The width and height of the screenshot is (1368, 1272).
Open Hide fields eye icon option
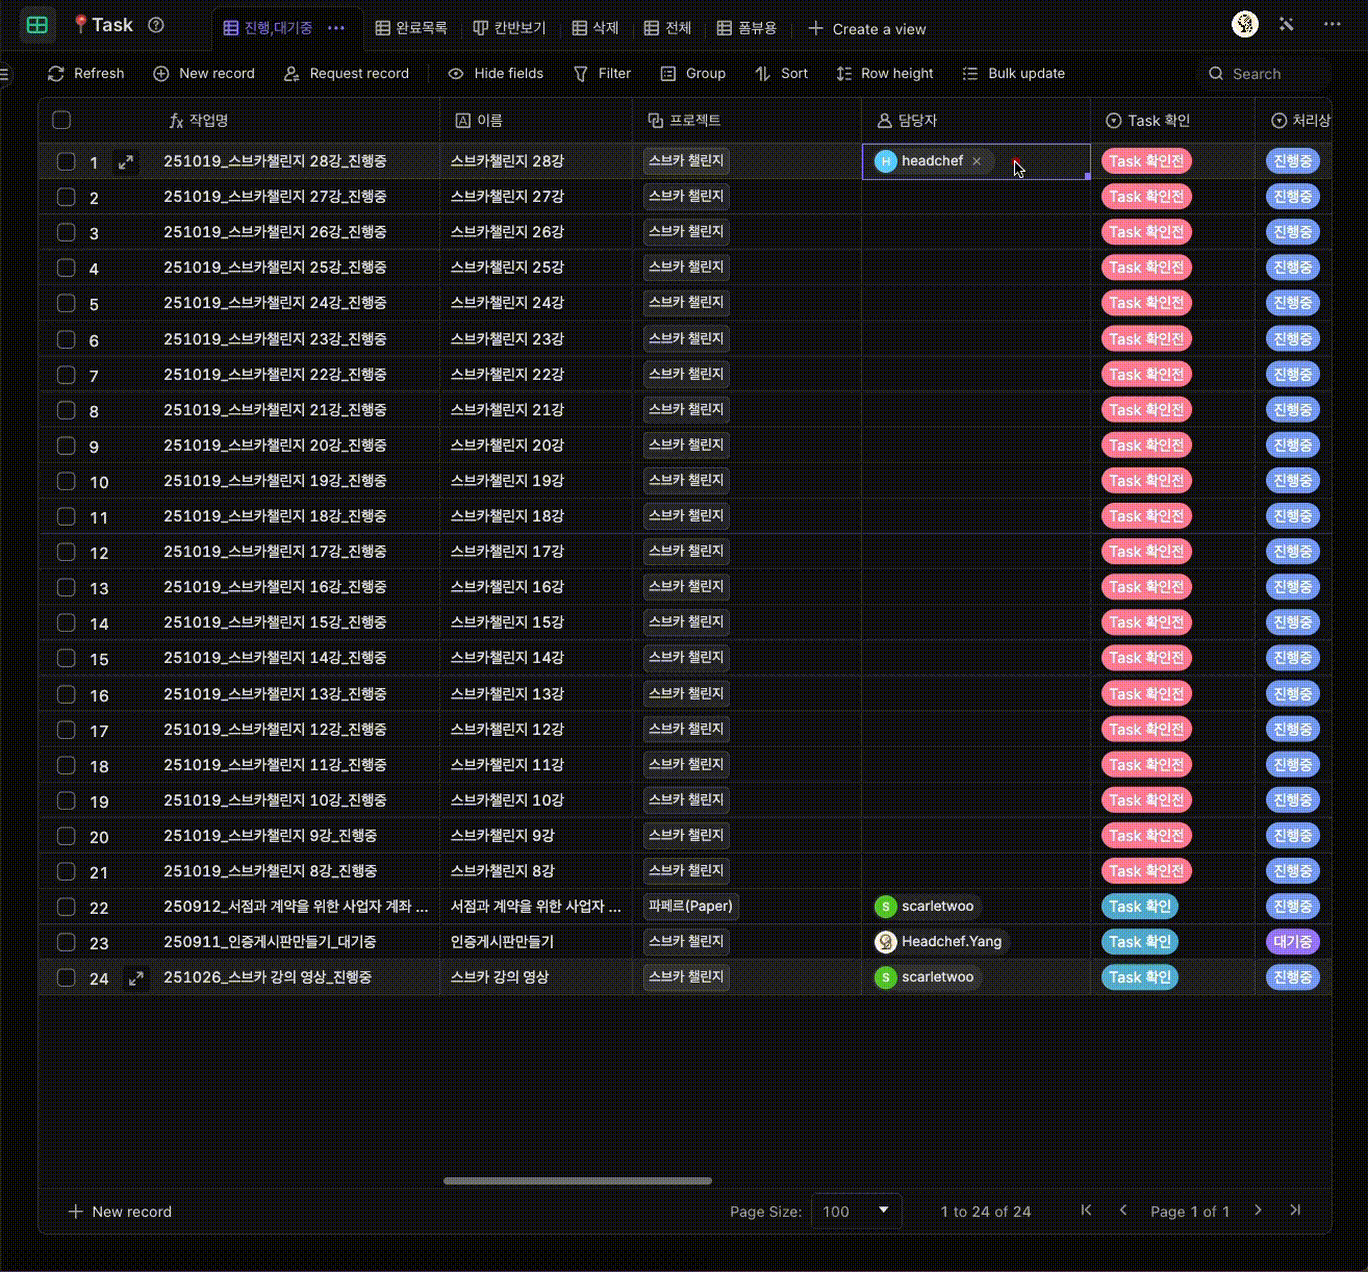click(456, 73)
